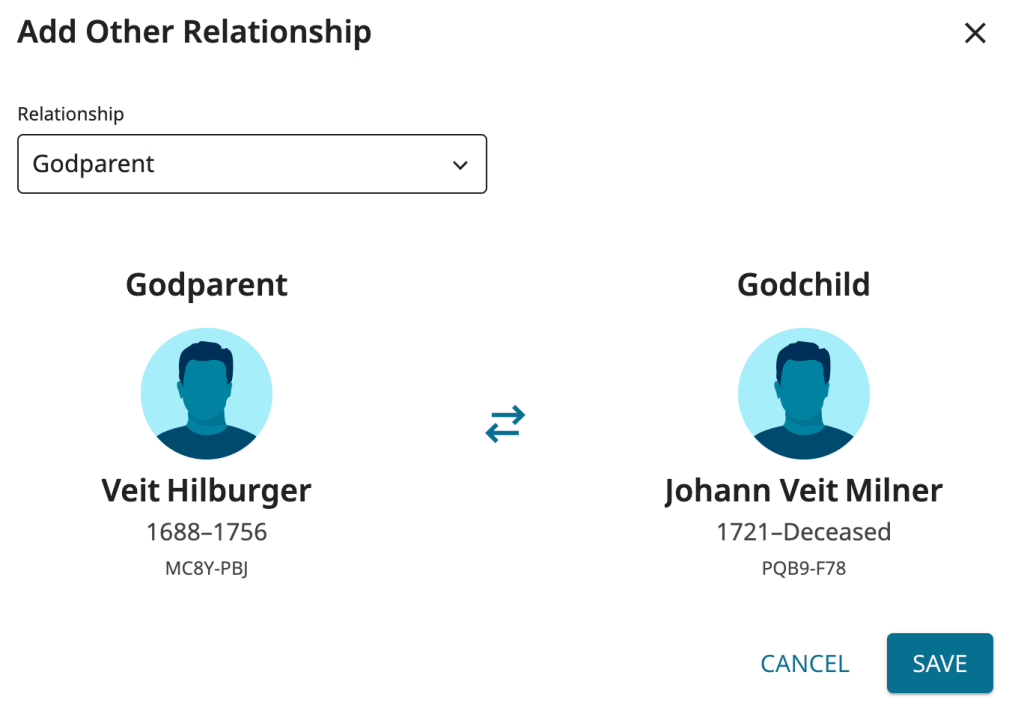Click the chevron arrow in Relationship box
Viewport: 1024px width, 711px height.
tap(460, 165)
